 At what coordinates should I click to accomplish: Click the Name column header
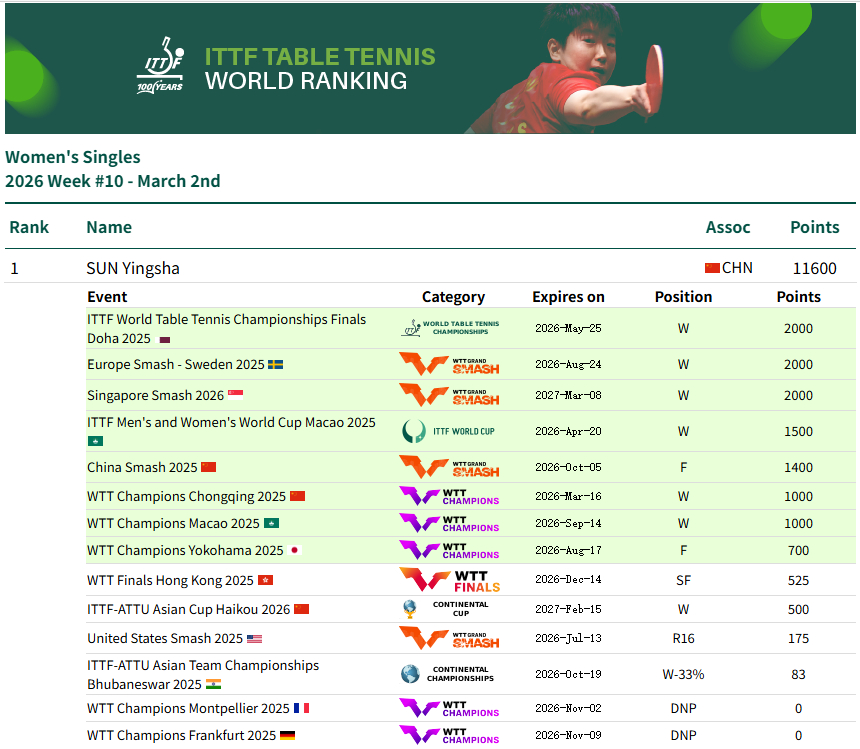click(x=109, y=227)
